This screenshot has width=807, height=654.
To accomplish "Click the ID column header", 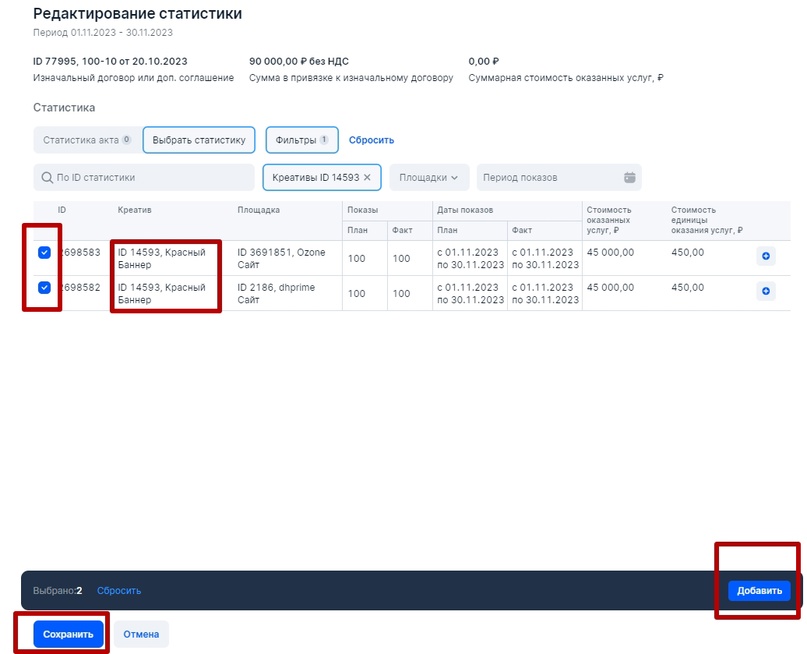I will click(62, 210).
